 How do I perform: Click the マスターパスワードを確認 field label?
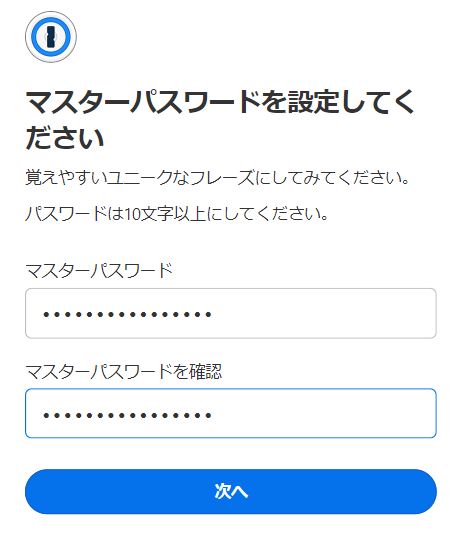(x=124, y=371)
